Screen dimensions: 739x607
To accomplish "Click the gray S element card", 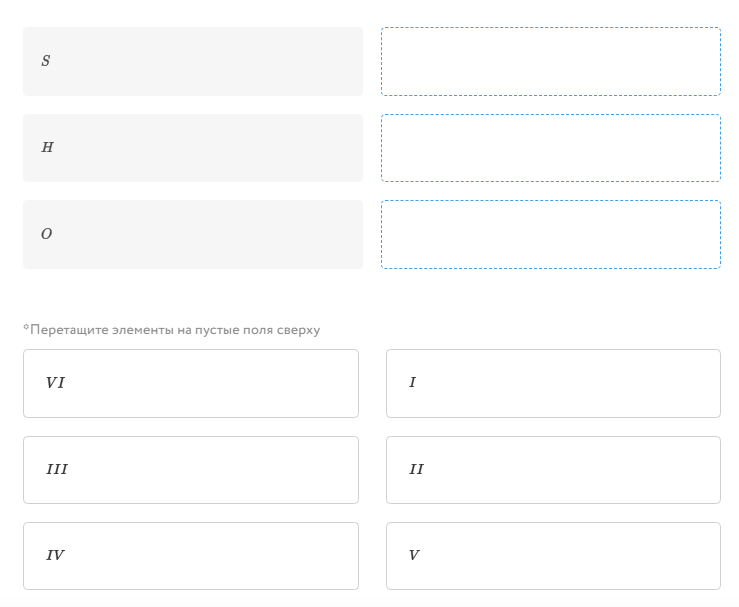I will click(x=192, y=61).
